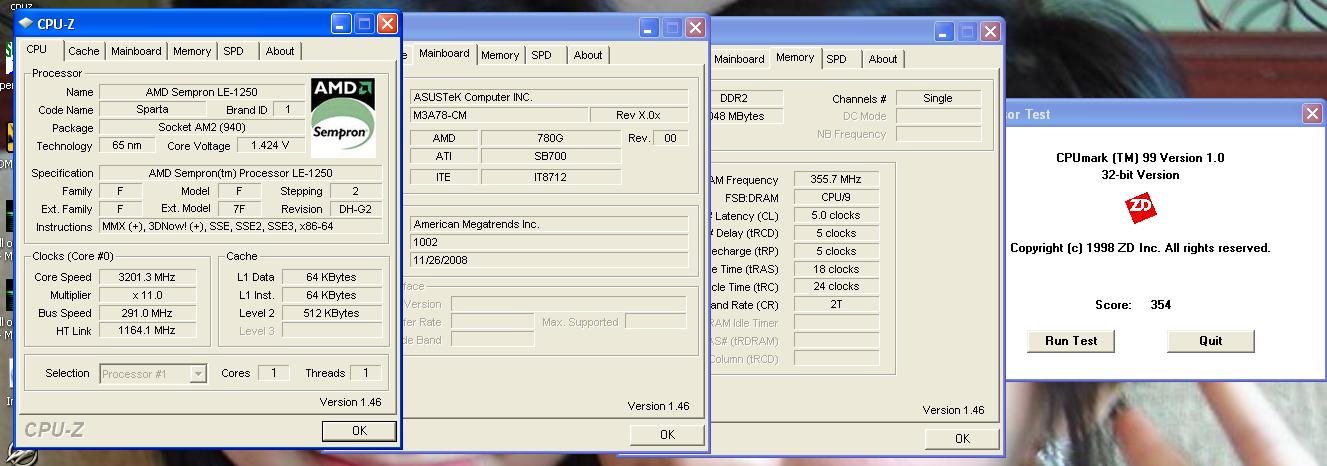The image size is (1327, 466).
Task: Click Quit in the CPUmark window
Action: (x=1211, y=341)
